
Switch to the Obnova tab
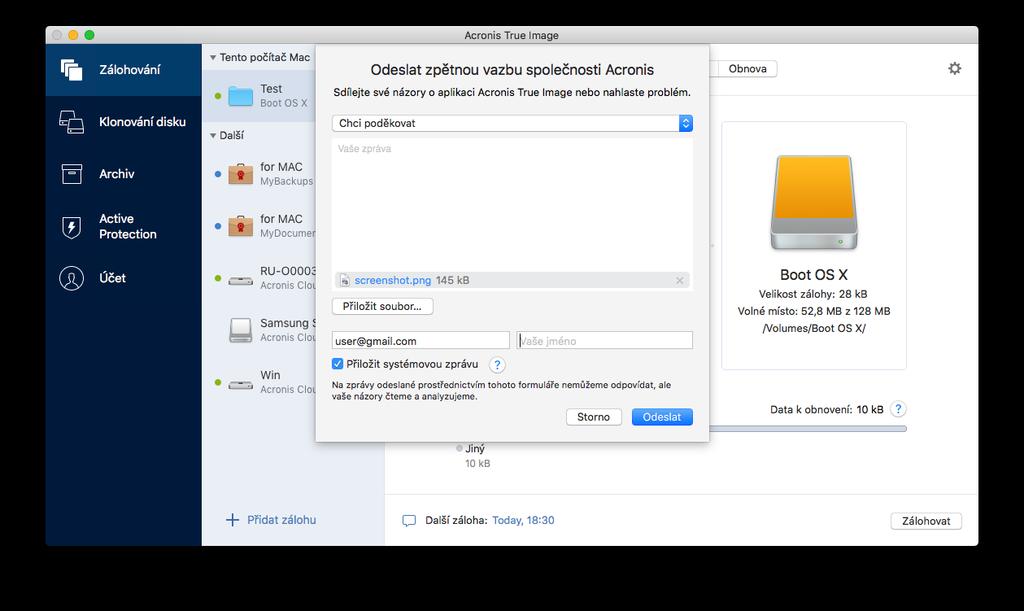pyautogui.click(x=747, y=69)
